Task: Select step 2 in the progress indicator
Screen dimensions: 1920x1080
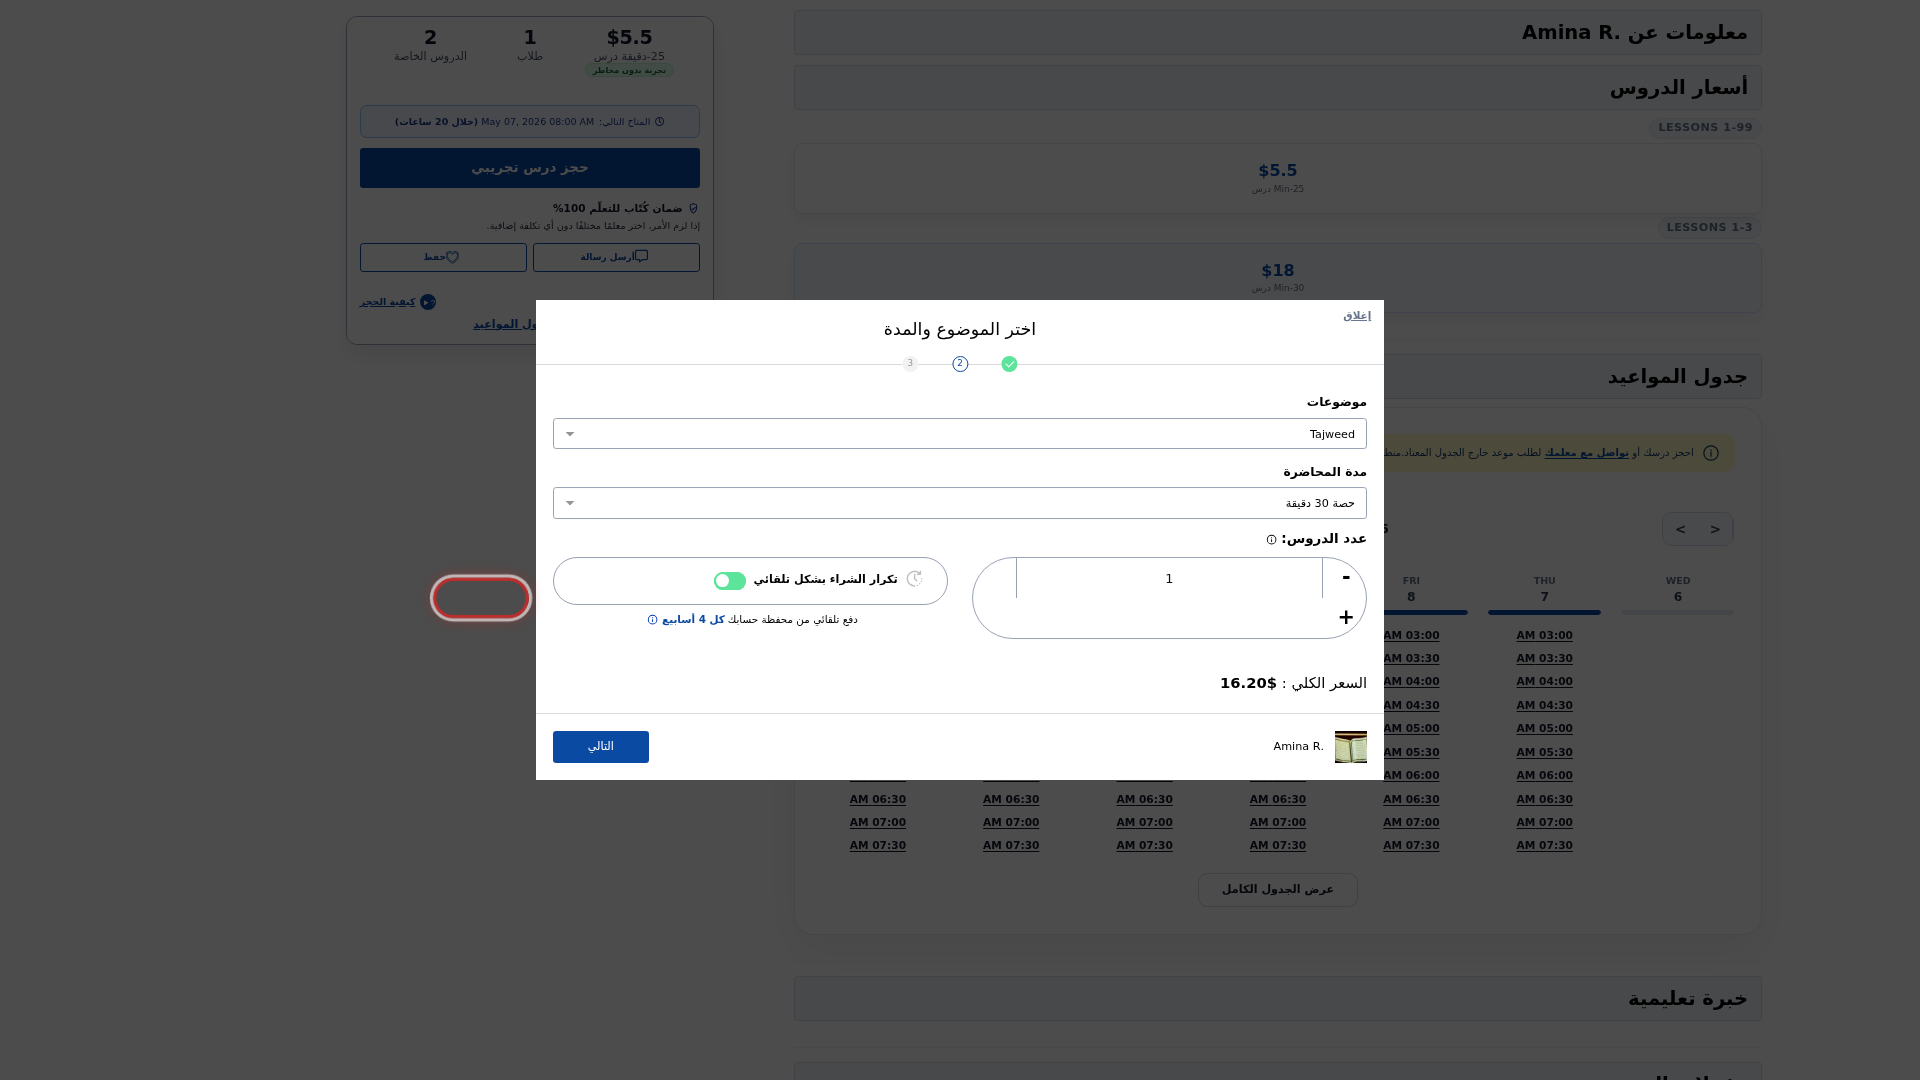Action: [960, 364]
